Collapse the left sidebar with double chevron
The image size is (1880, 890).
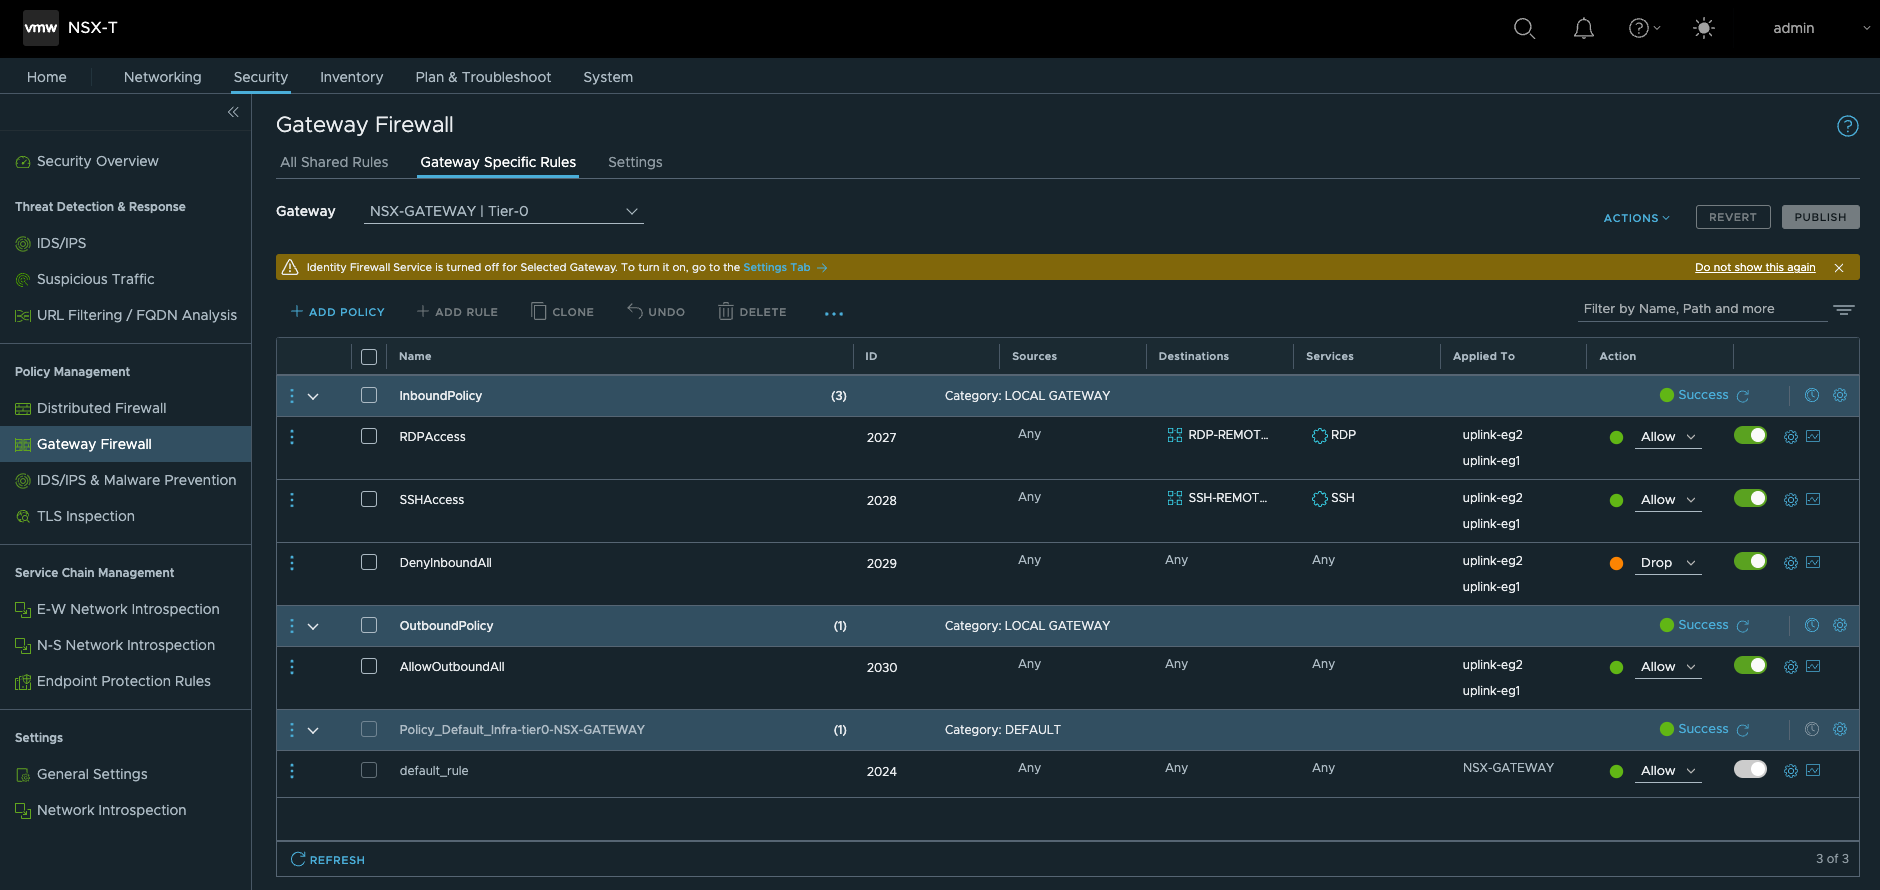click(x=233, y=112)
